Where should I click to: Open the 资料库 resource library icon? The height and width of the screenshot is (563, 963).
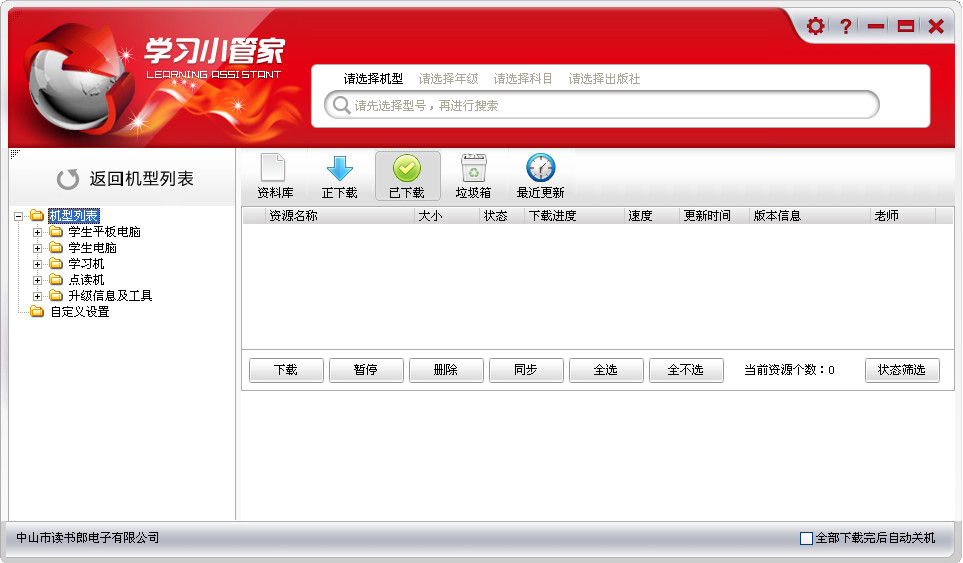coord(274,169)
